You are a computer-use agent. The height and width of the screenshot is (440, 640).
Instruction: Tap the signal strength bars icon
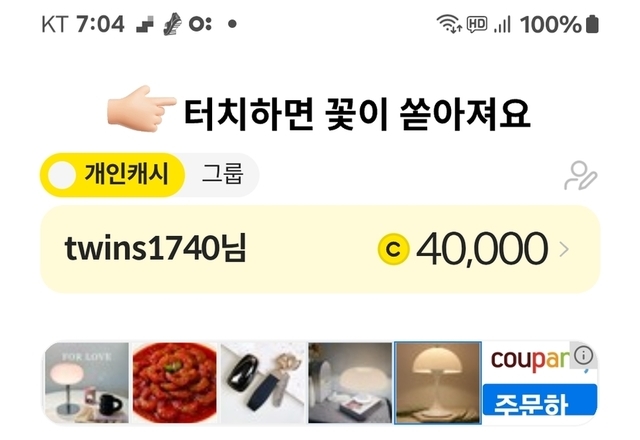[x=502, y=24]
